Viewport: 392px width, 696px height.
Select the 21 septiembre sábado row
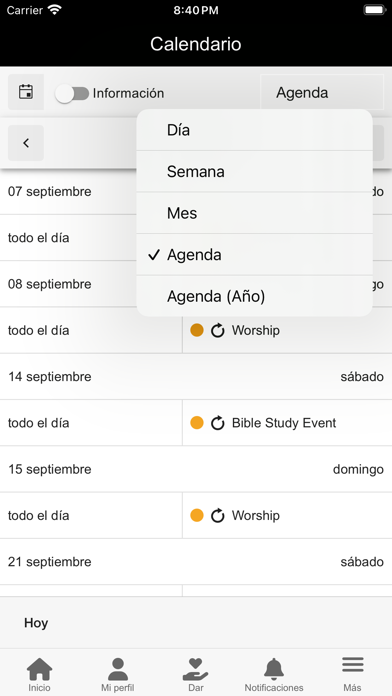coord(196,562)
